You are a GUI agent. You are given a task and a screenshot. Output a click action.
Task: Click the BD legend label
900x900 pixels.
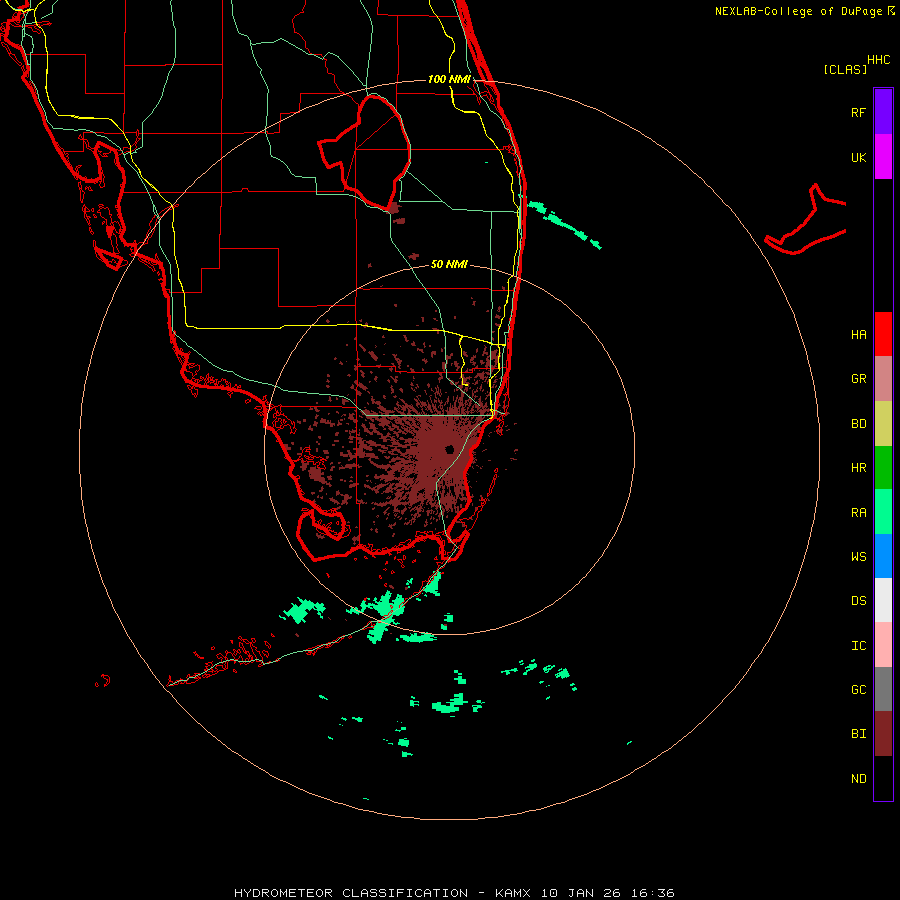pyautogui.click(x=858, y=424)
